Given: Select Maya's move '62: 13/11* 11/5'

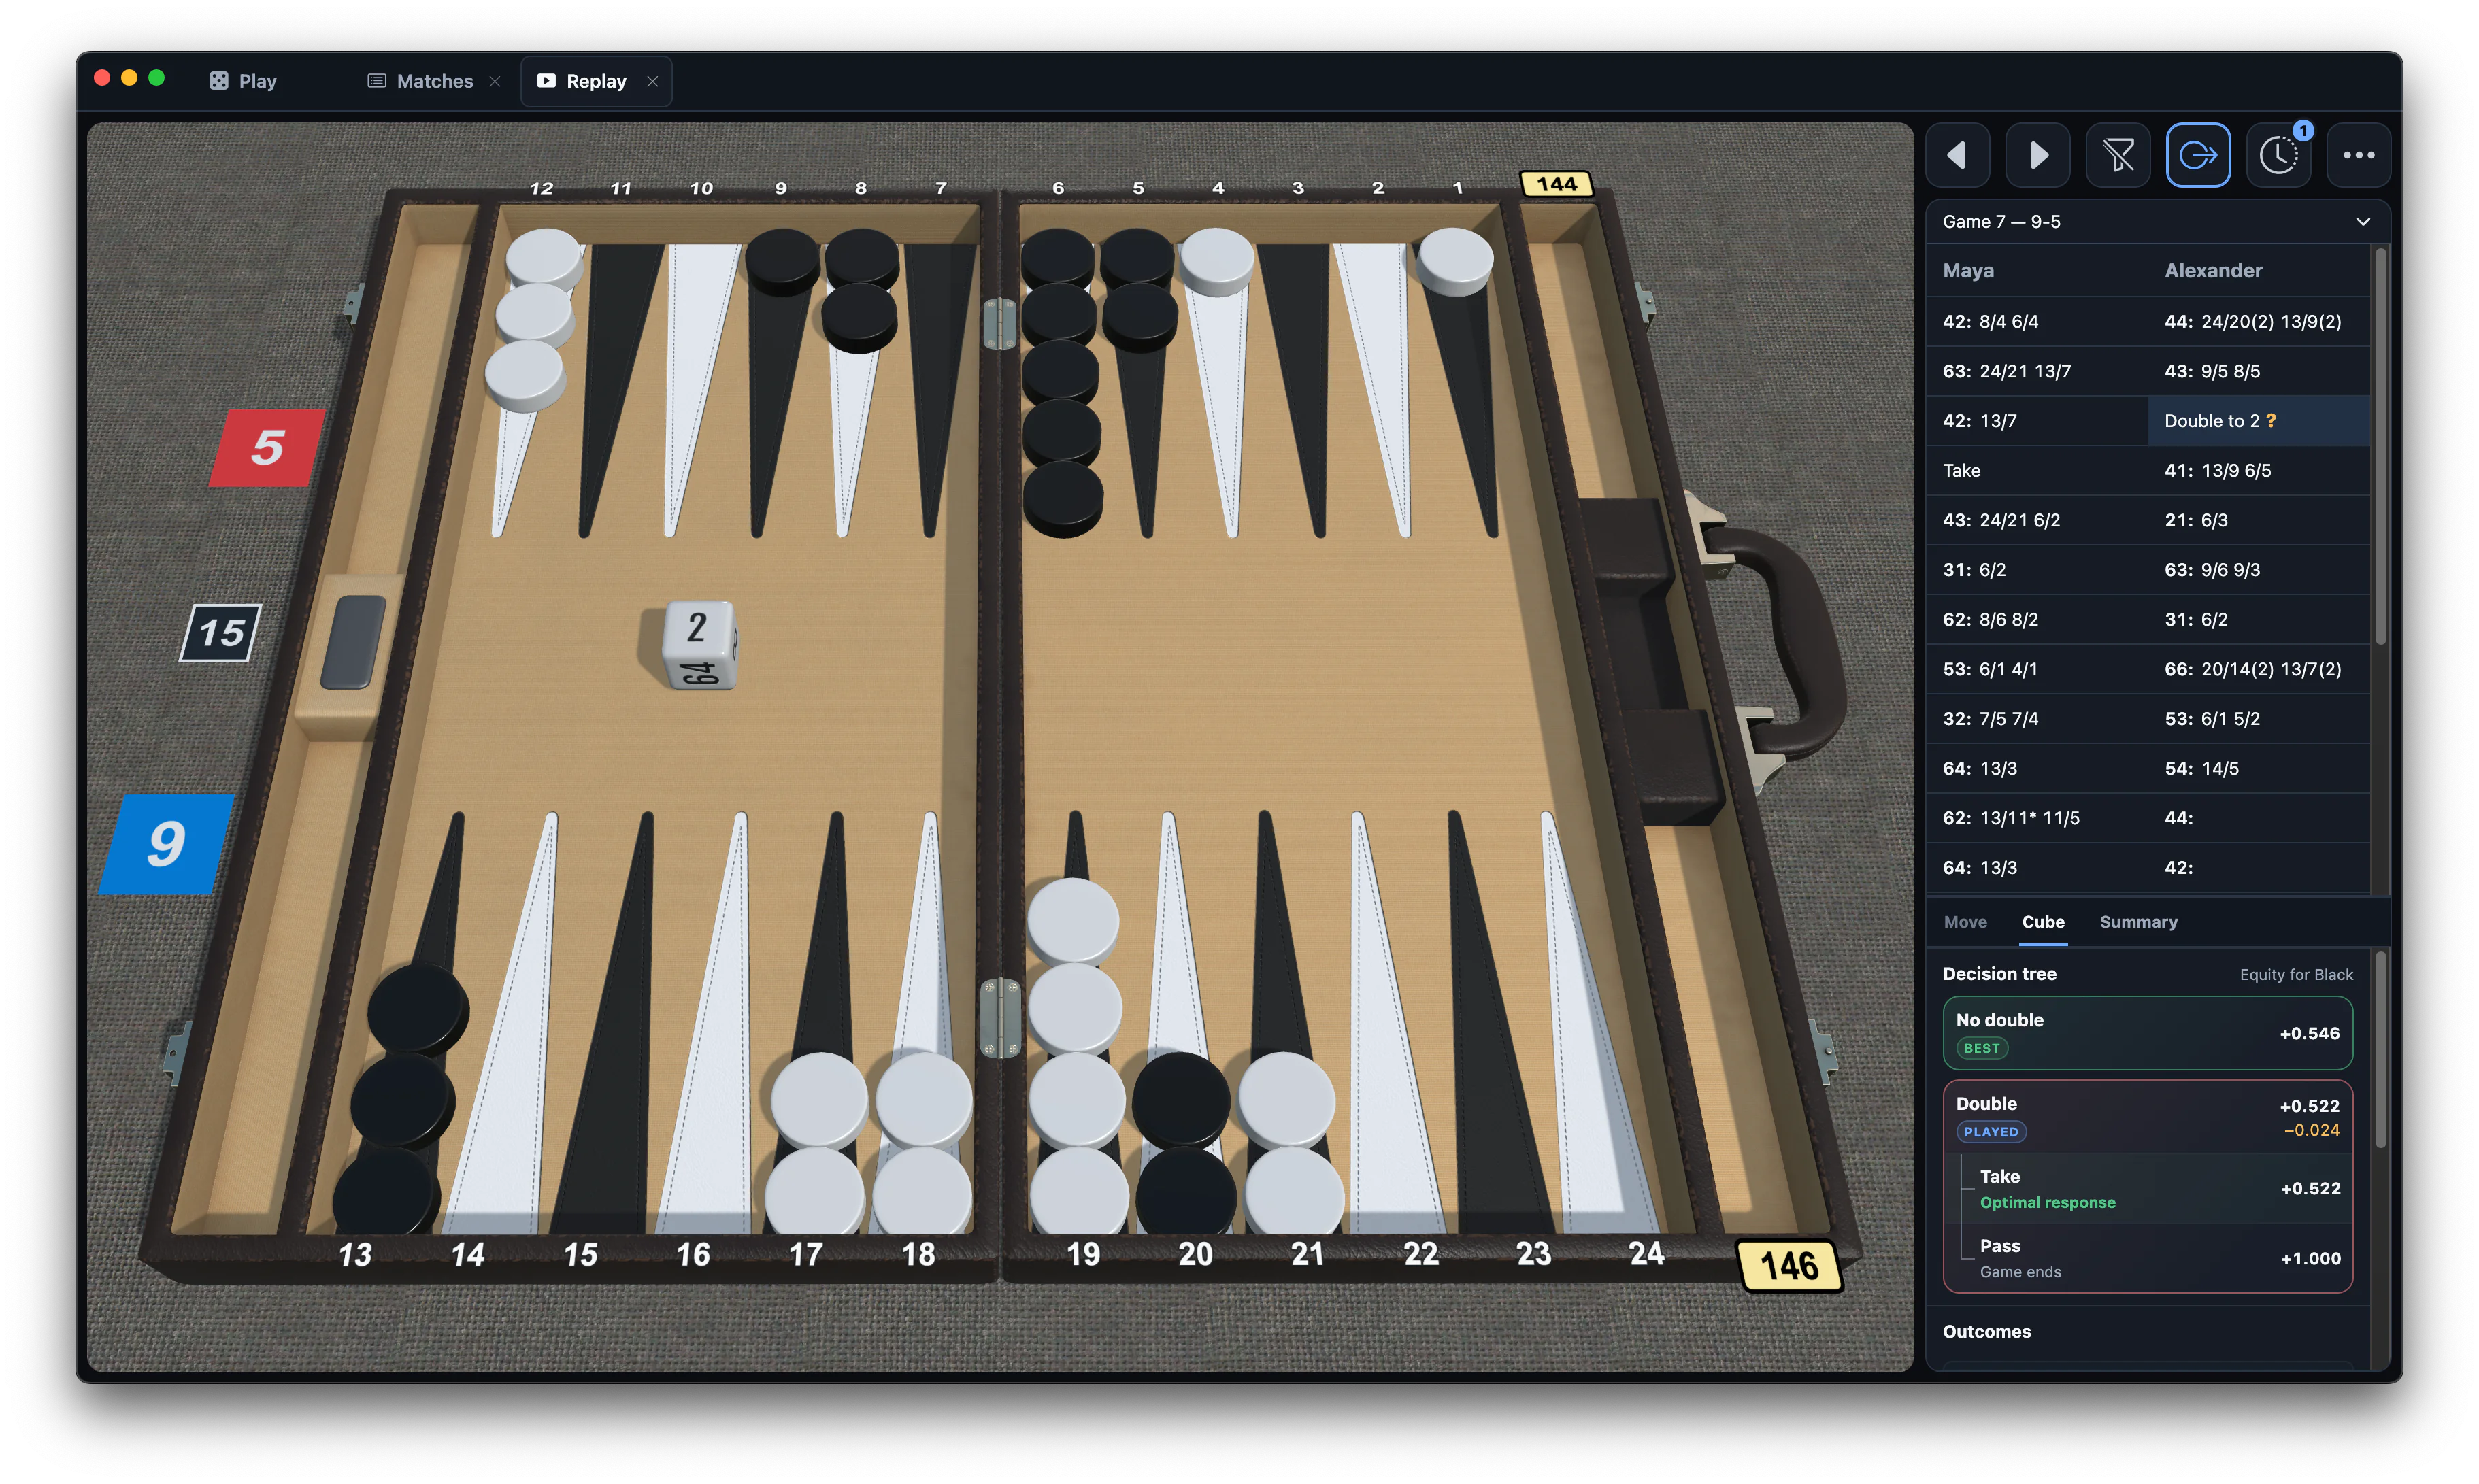Looking at the screenshot, I should pos(2036,818).
